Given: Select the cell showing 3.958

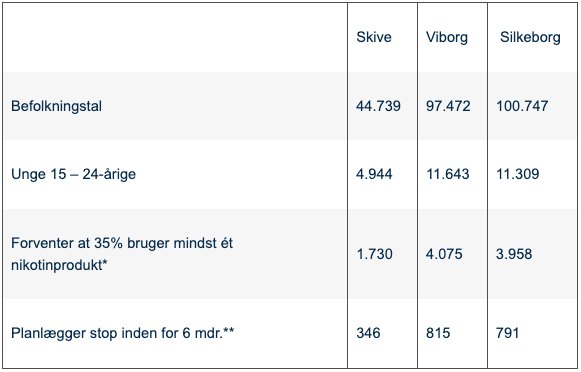Looking at the screenshot, I should point(514,254).
